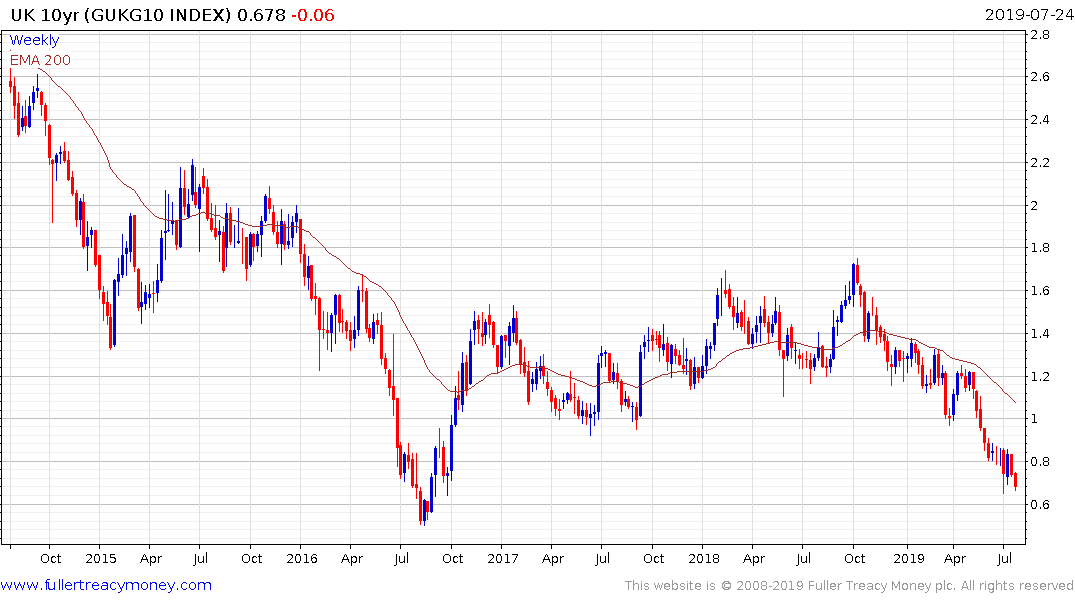Click the 0.8 y-axis label

(1040, 461)
